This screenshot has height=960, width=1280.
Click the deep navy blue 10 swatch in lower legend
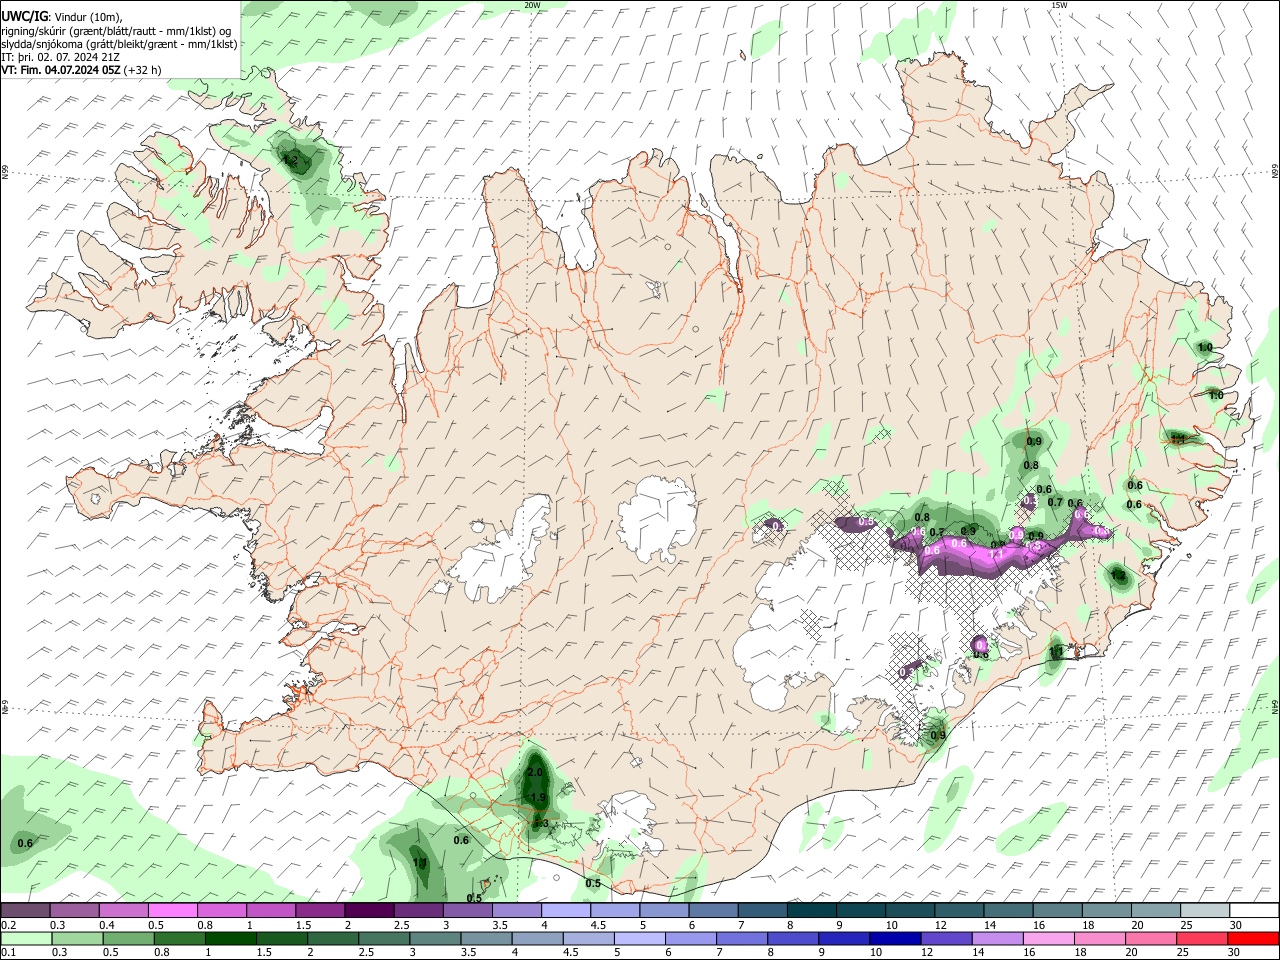pos(896,938)
